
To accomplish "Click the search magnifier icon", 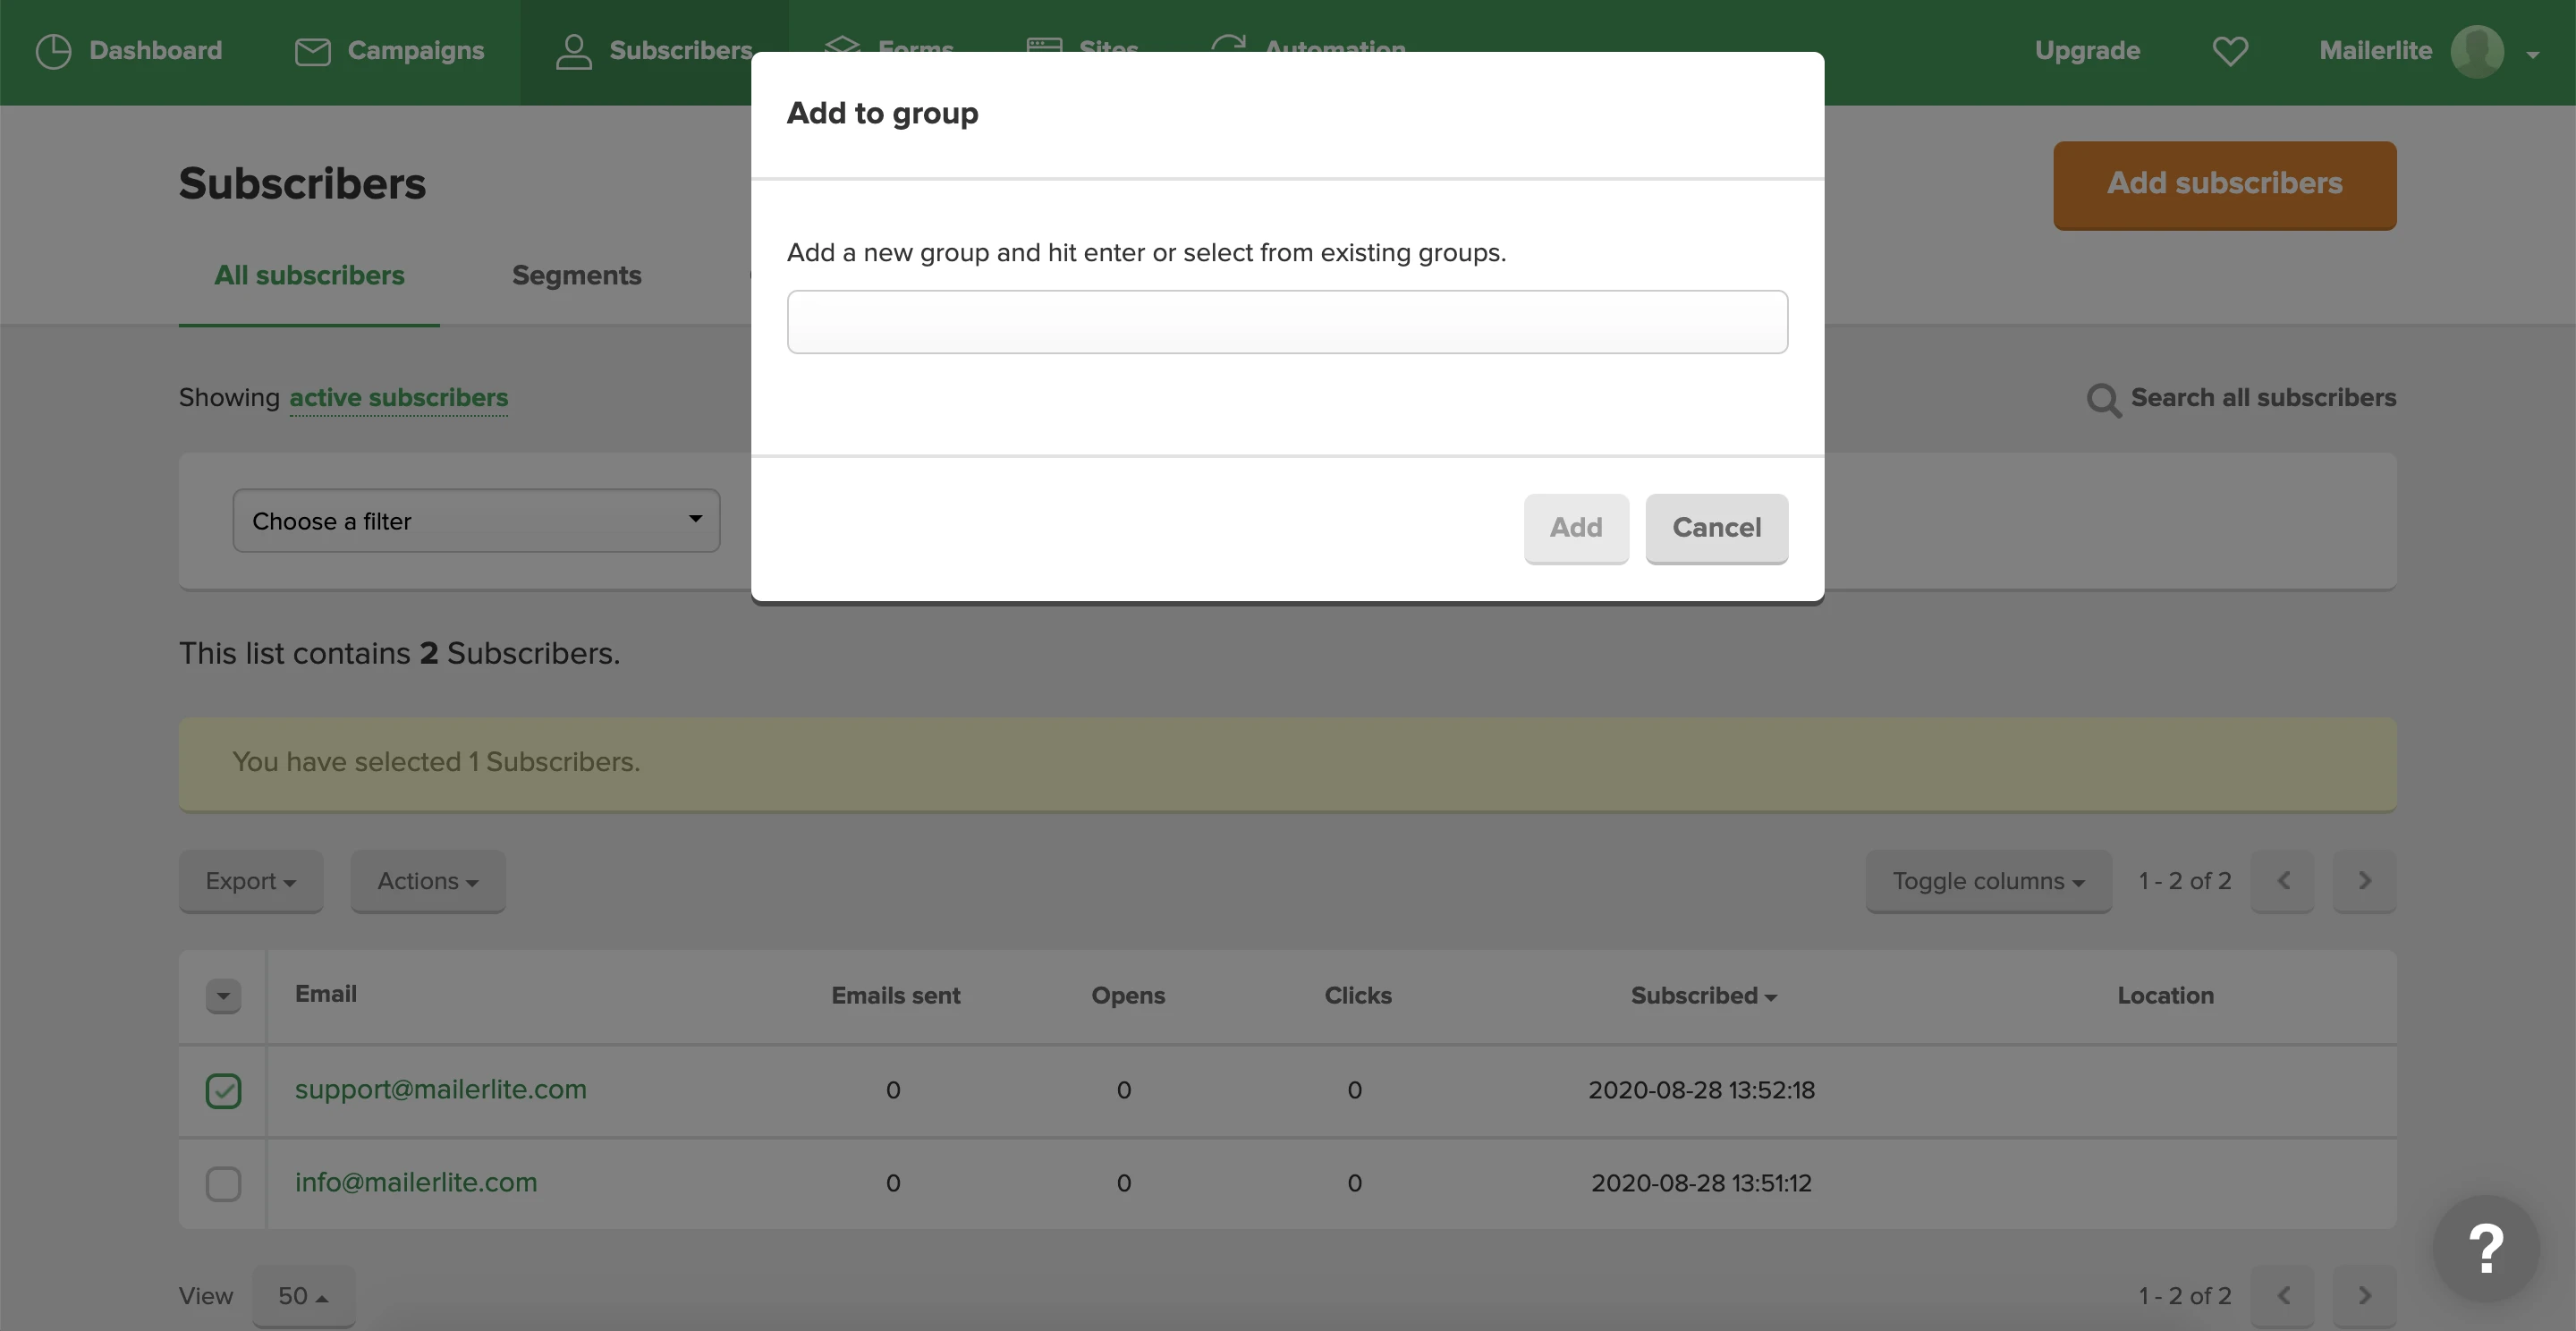I will click(x=2102, y=399).
